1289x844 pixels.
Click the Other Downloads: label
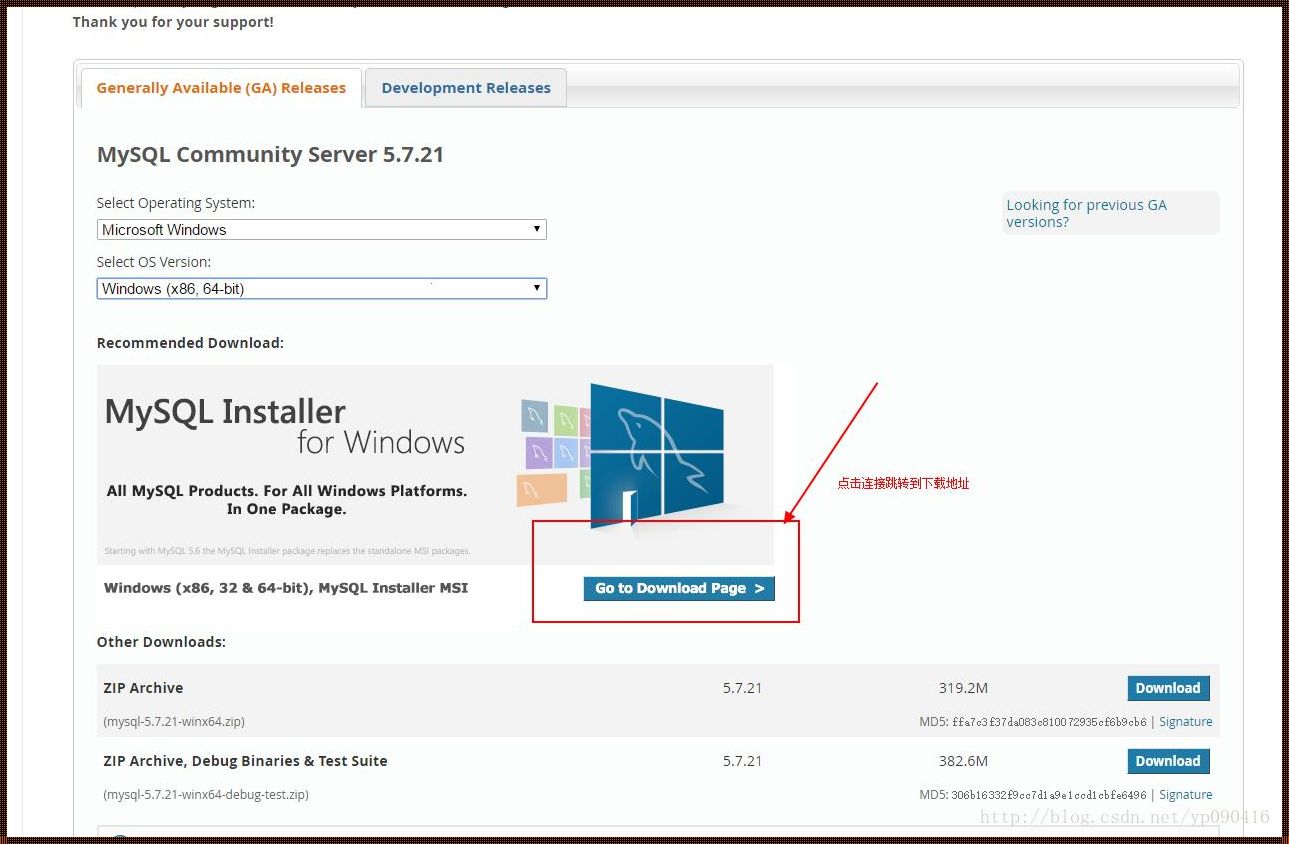[x=161, y=642]
